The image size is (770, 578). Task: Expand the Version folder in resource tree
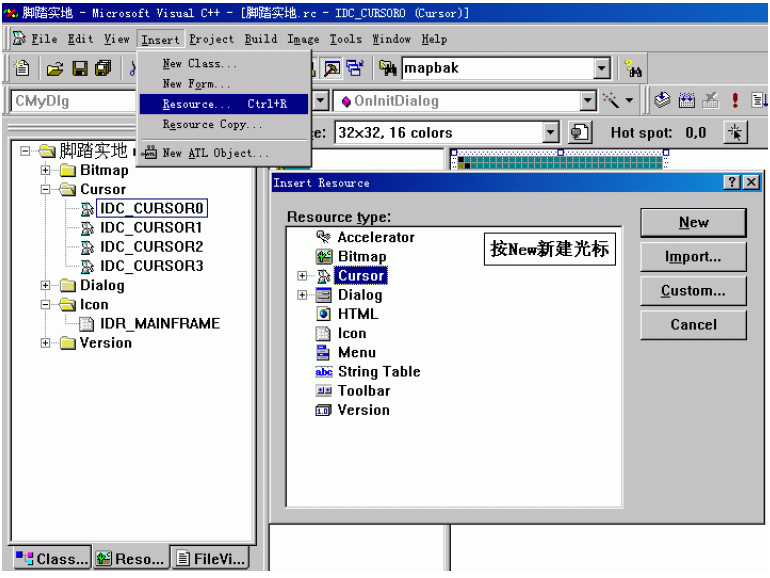tap(45, 343)
